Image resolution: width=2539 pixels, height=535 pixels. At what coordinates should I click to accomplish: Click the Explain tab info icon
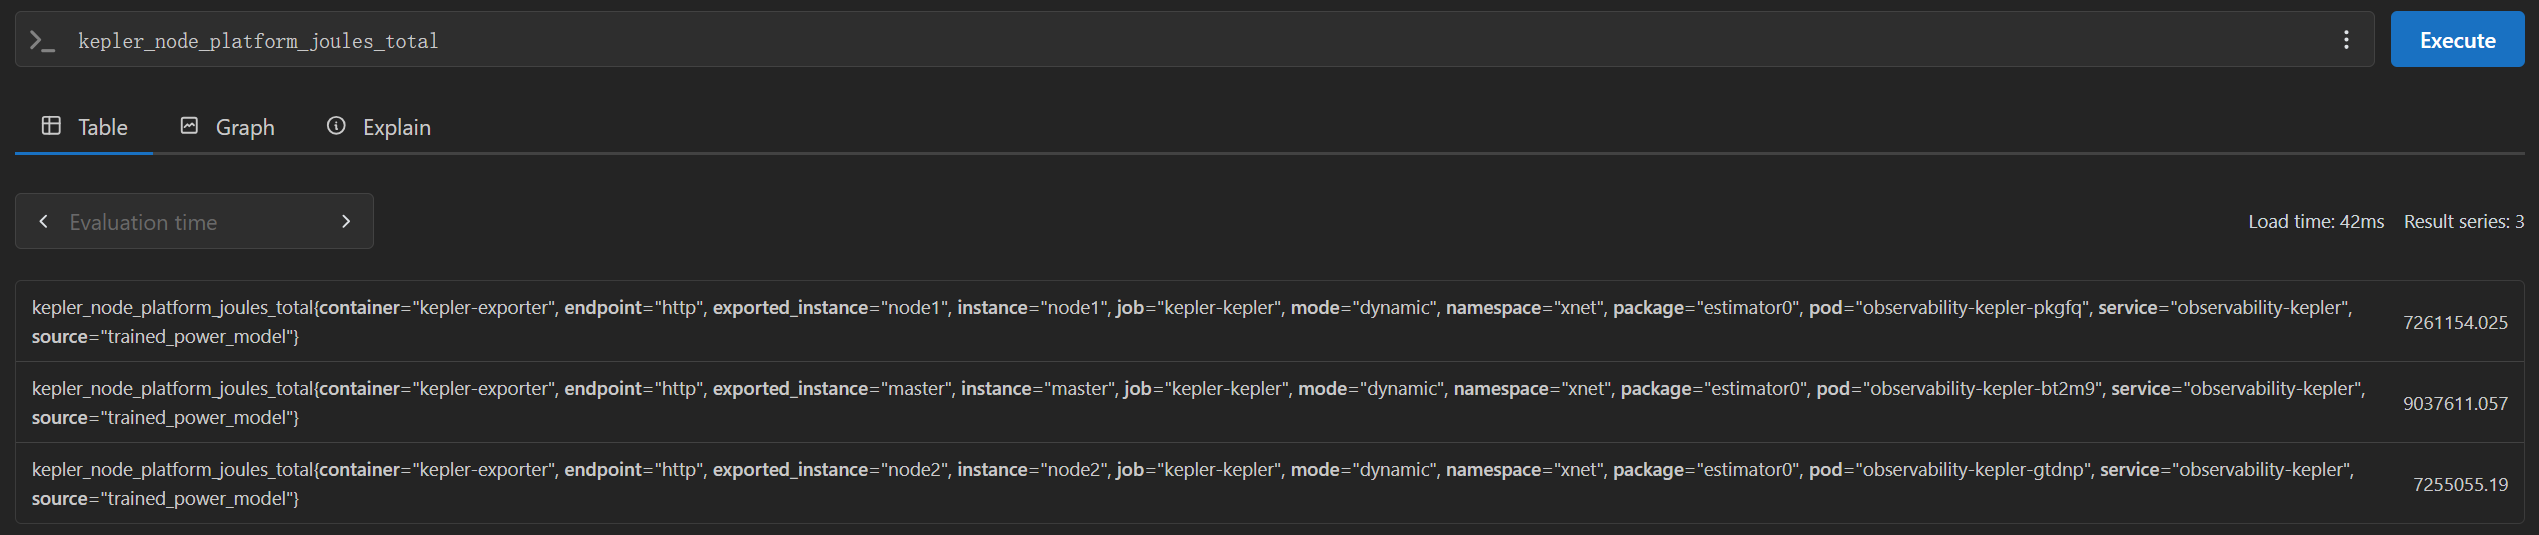(x=336, y=126)
